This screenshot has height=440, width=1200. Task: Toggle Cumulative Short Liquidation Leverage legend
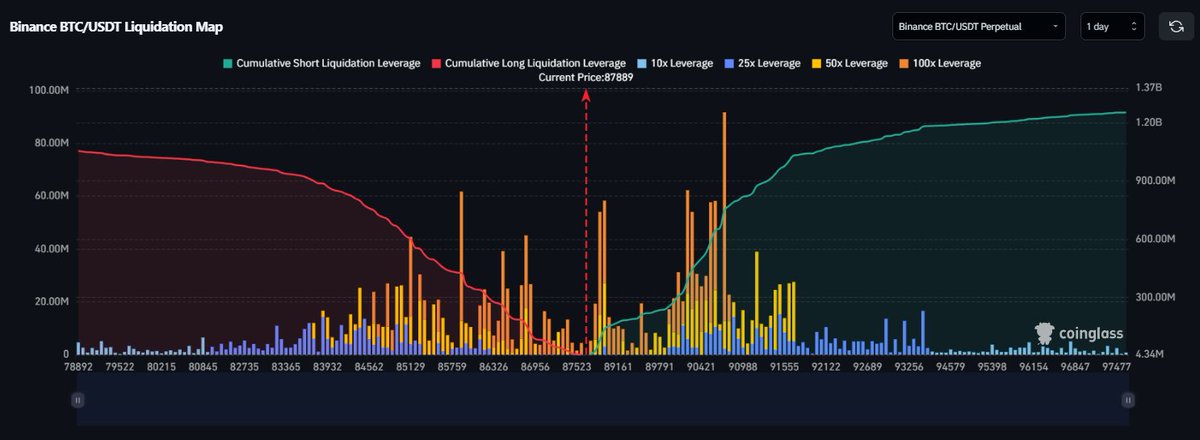coord(320,63)
